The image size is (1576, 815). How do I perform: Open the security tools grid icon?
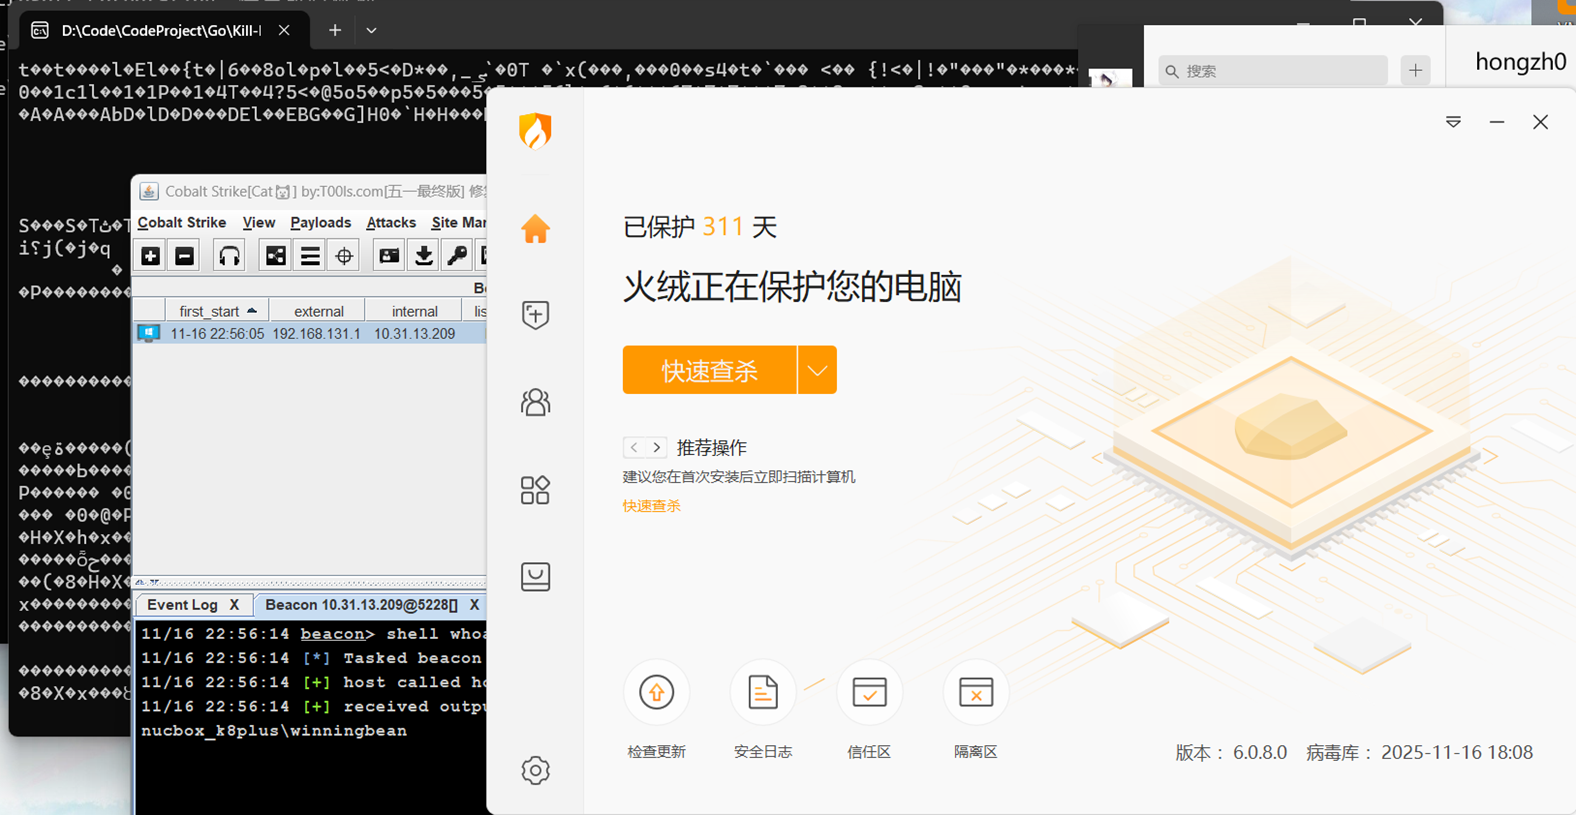pyautogui.click(x=535, y=490)
